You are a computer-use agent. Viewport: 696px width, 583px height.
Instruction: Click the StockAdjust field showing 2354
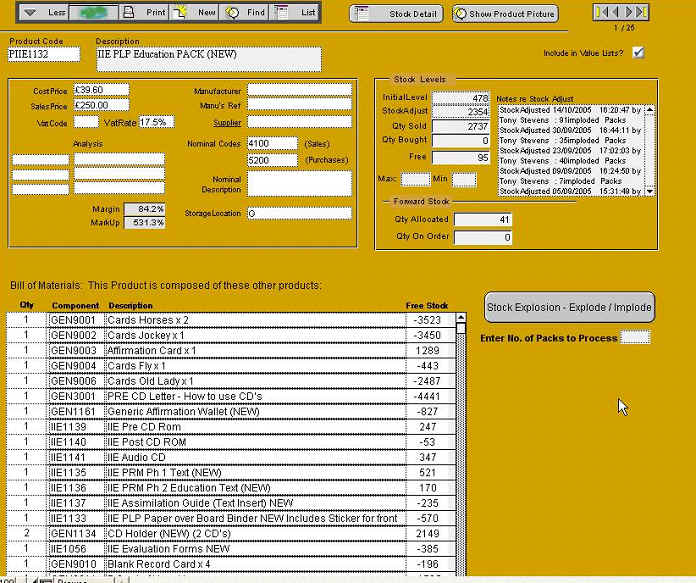(461, 112)
